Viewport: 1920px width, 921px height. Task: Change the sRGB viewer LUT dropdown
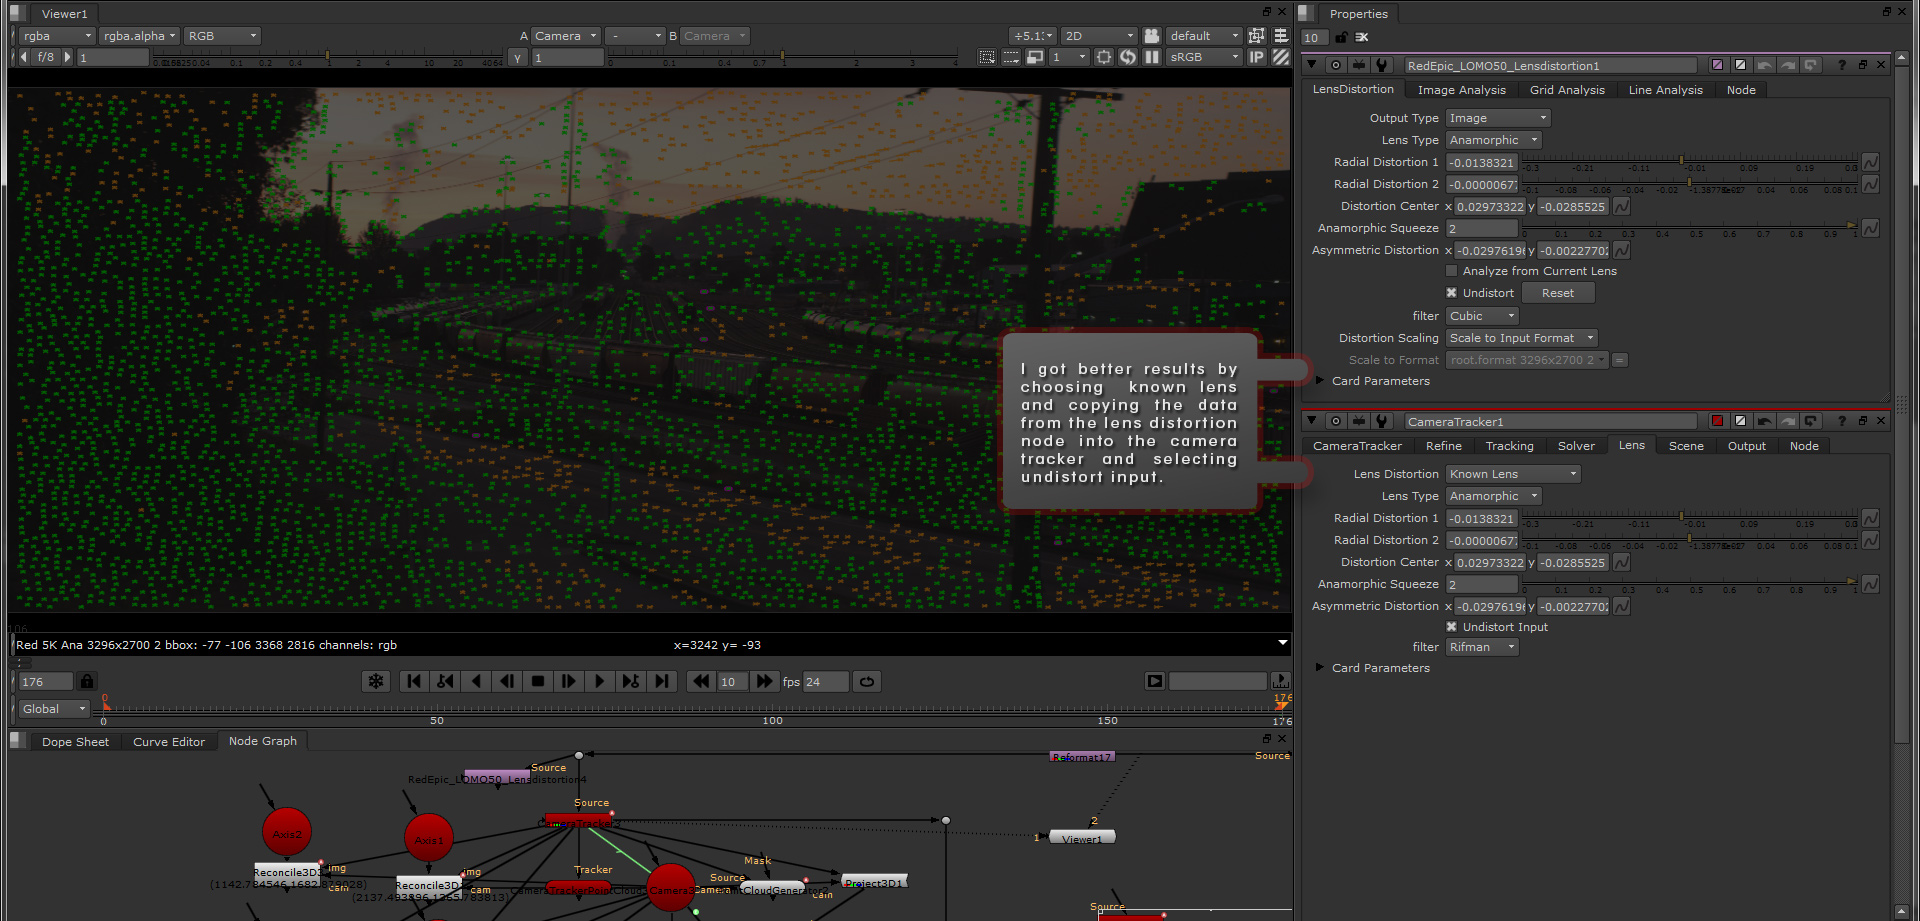1203,57
